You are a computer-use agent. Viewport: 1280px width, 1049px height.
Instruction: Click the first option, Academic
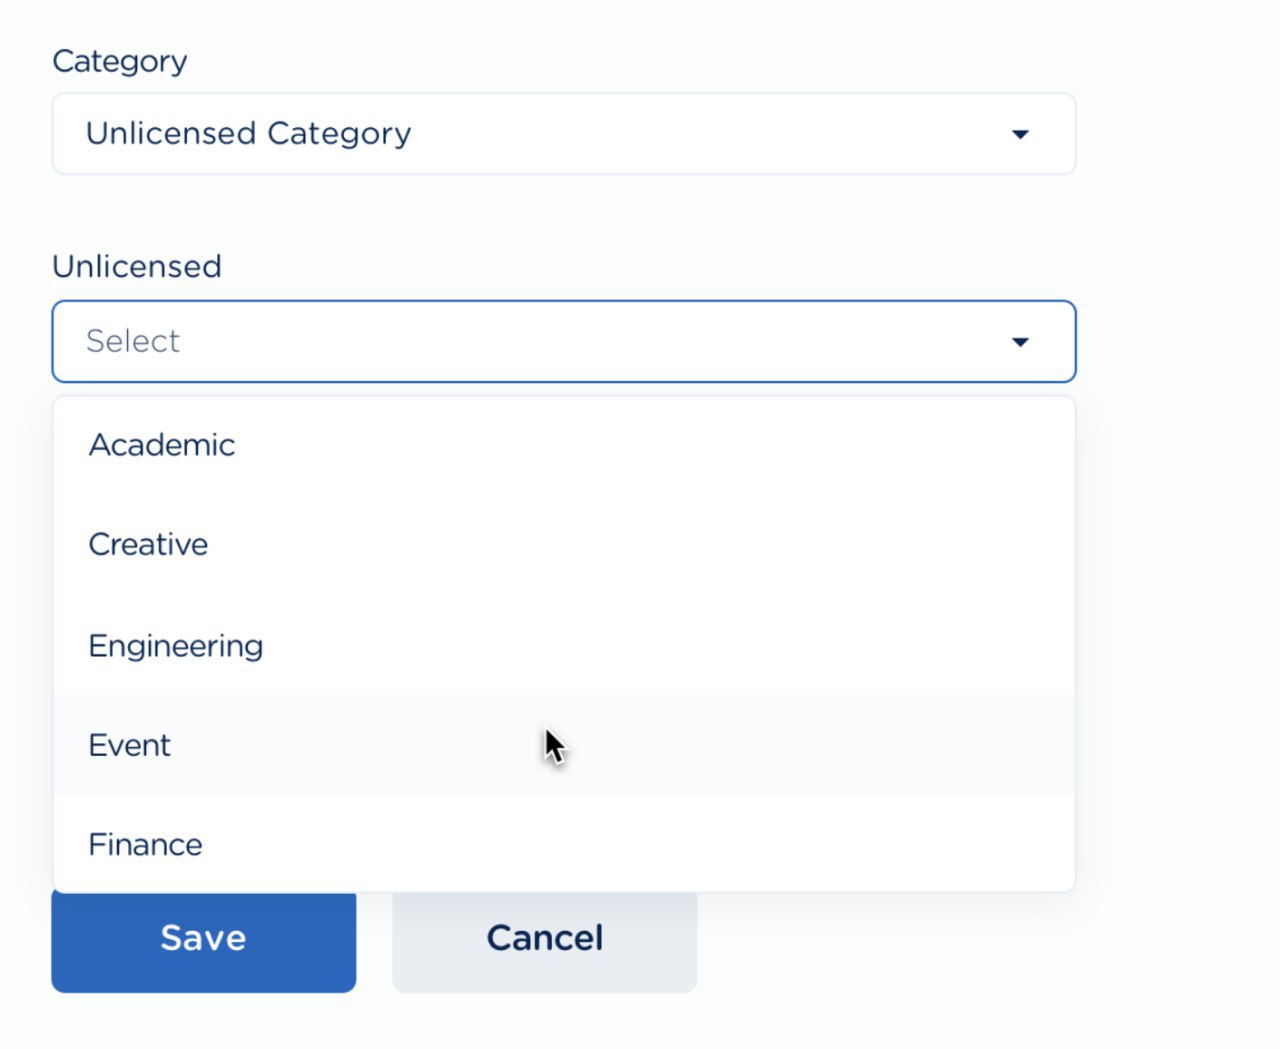click(564, 445)
